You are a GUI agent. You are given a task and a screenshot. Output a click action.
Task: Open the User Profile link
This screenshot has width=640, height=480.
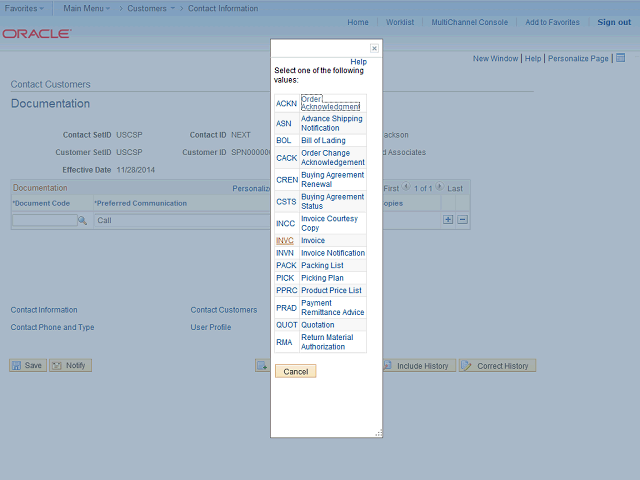[211, 327]
